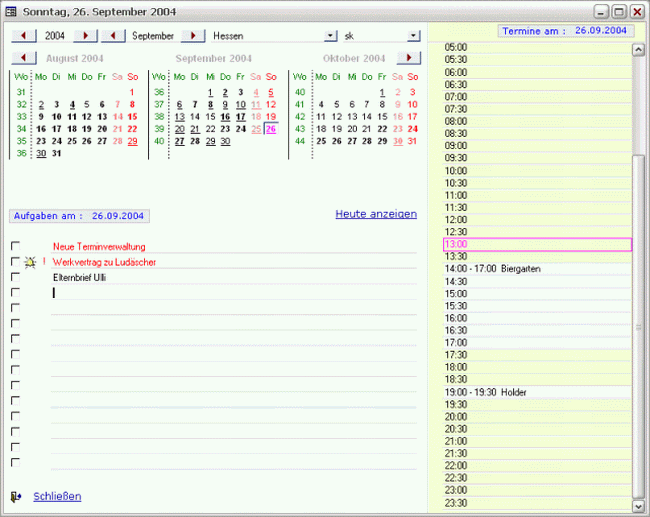Check off the Neue Terminverwaltung task
Image resolution: width=650 pixels, height=517 pixels.
coord(15,246)
